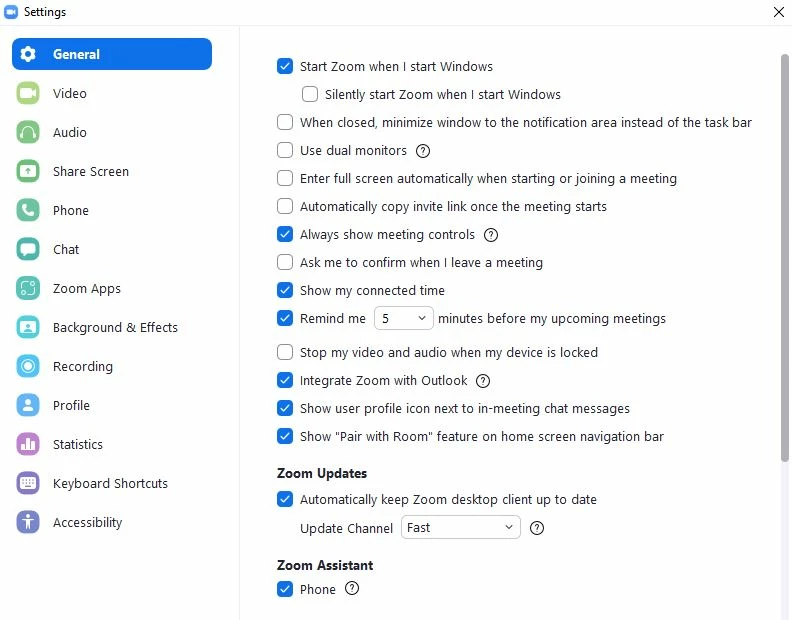Click the Profile person sidebar icon

(x=28, y=405)
